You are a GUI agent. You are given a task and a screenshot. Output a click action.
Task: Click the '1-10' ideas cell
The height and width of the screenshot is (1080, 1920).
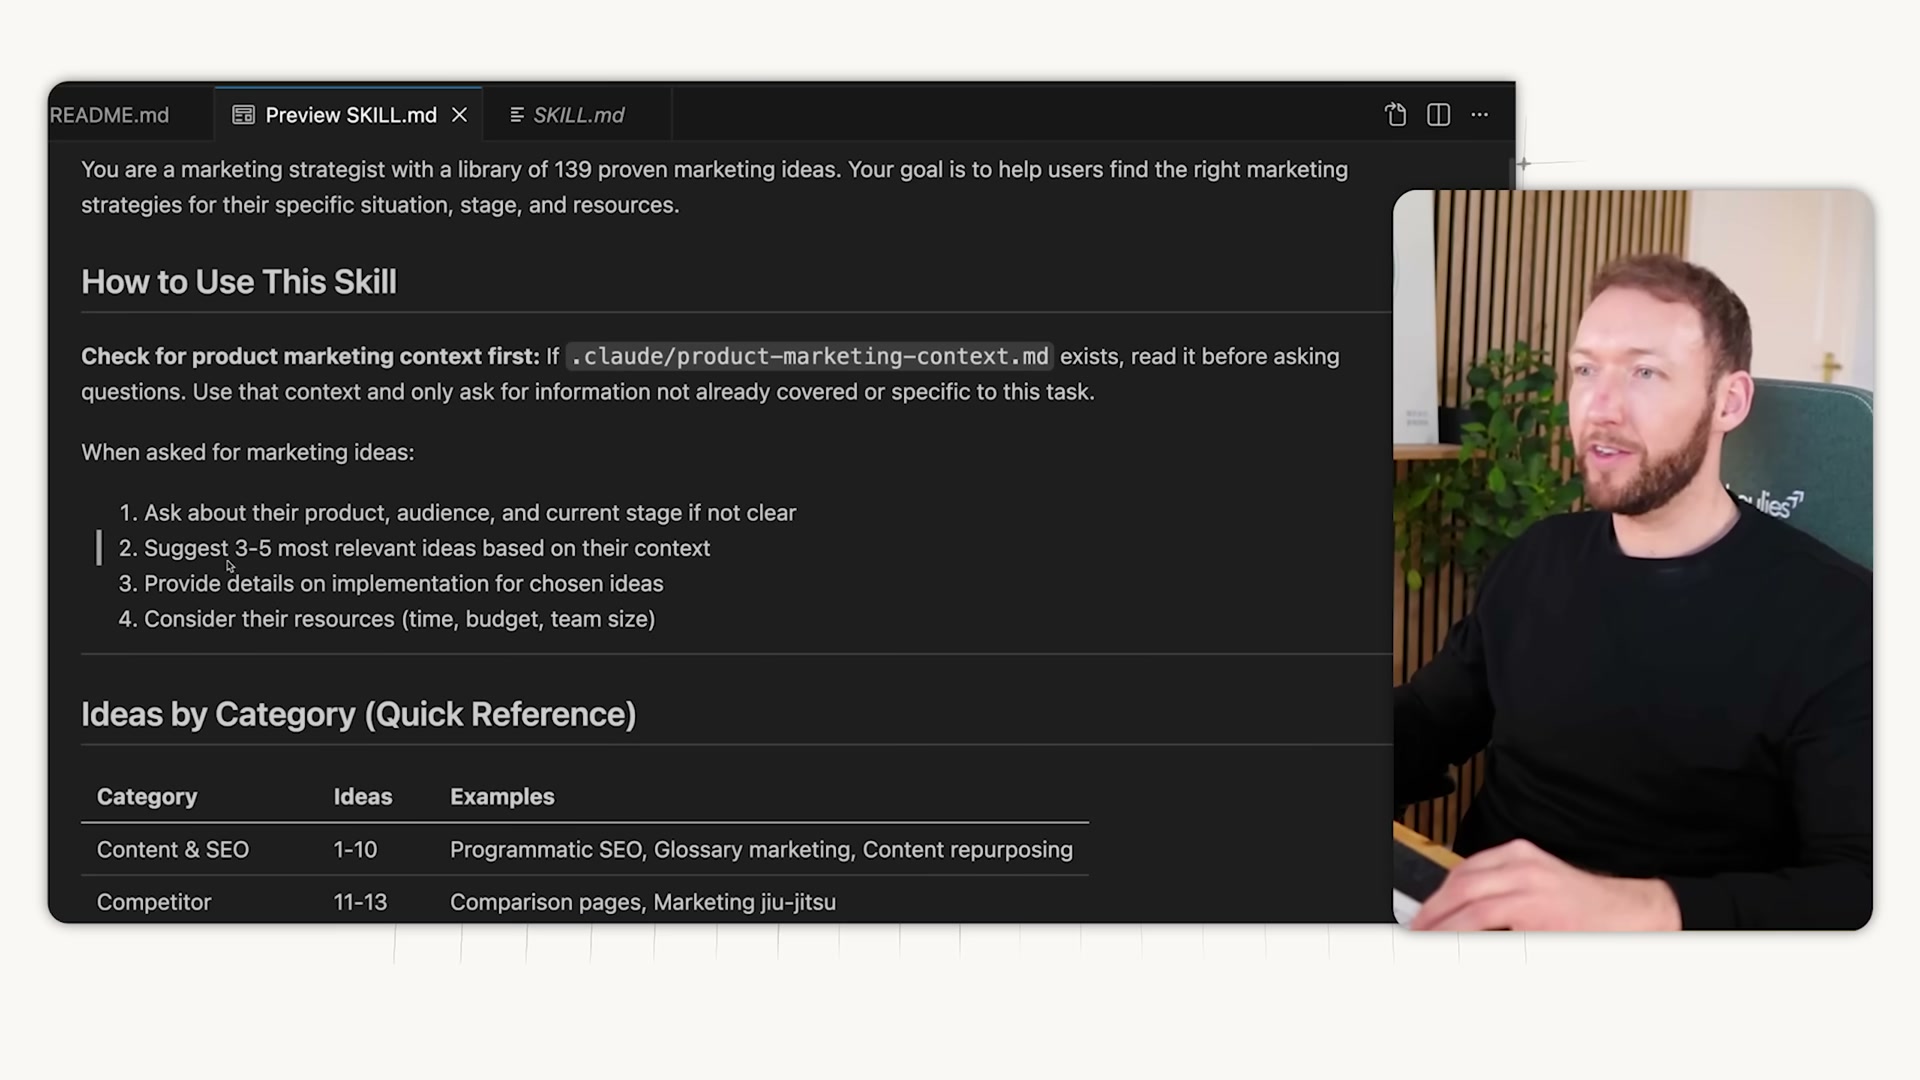coord(355,850)
